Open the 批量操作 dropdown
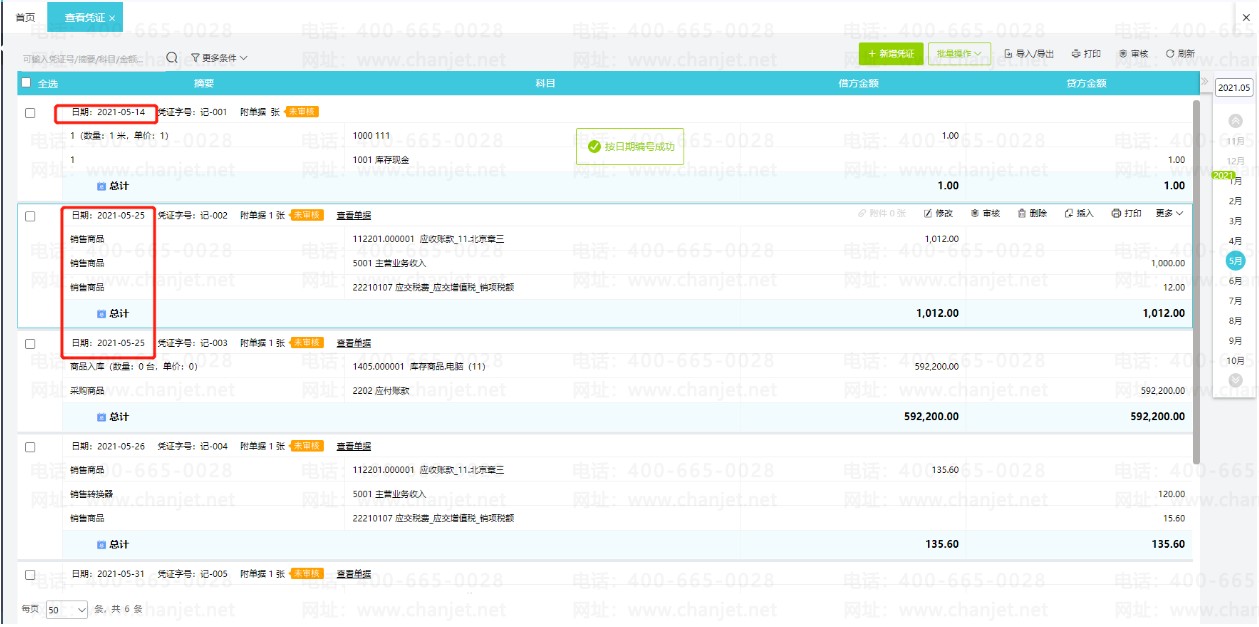The height and width of the screenshot is (627, 1259). point(959,54)
